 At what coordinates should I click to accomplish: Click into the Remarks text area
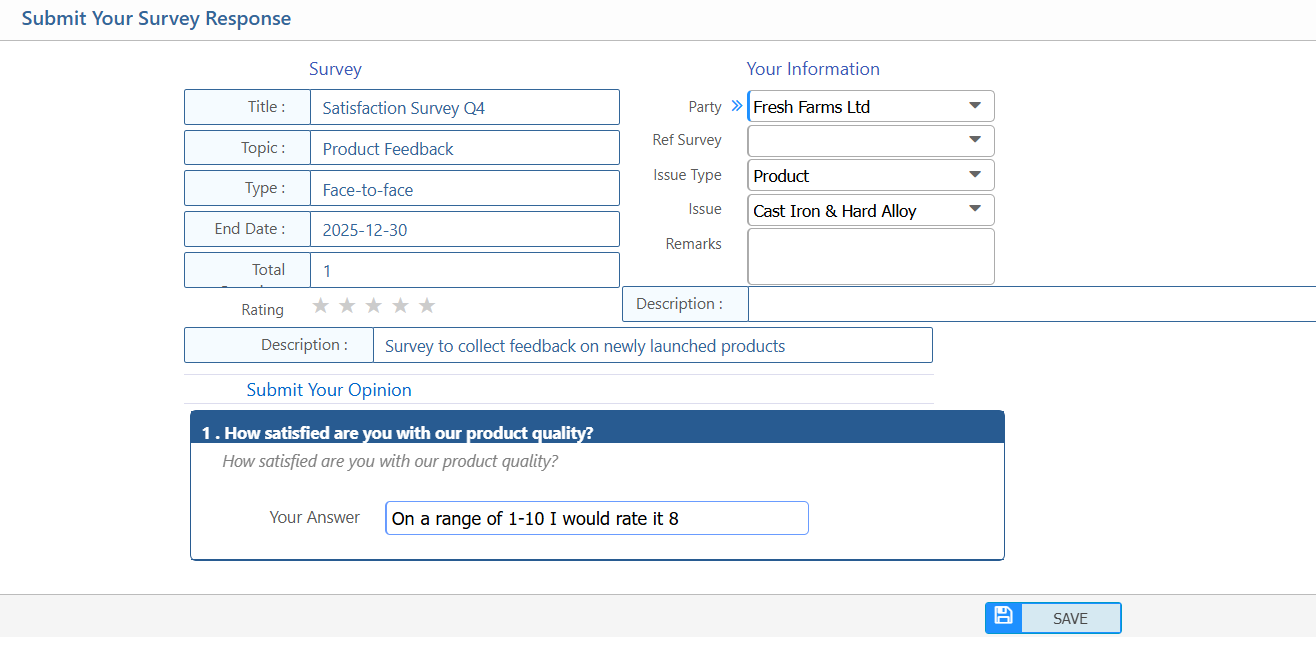point(871,256)
